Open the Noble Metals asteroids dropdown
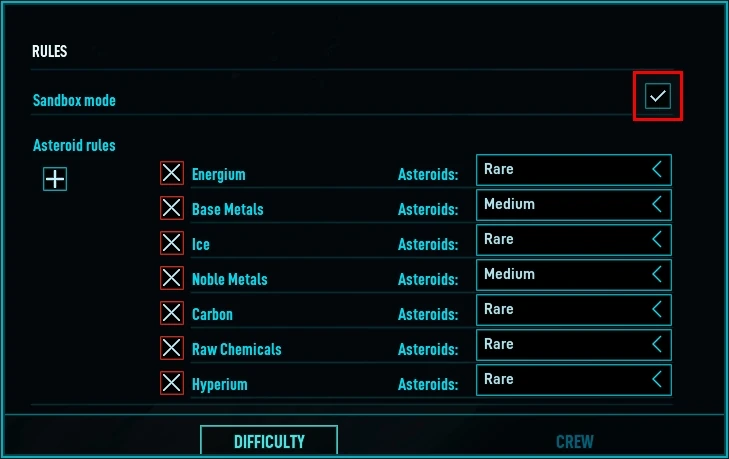The image size is (729, 459). pos(574,275)
